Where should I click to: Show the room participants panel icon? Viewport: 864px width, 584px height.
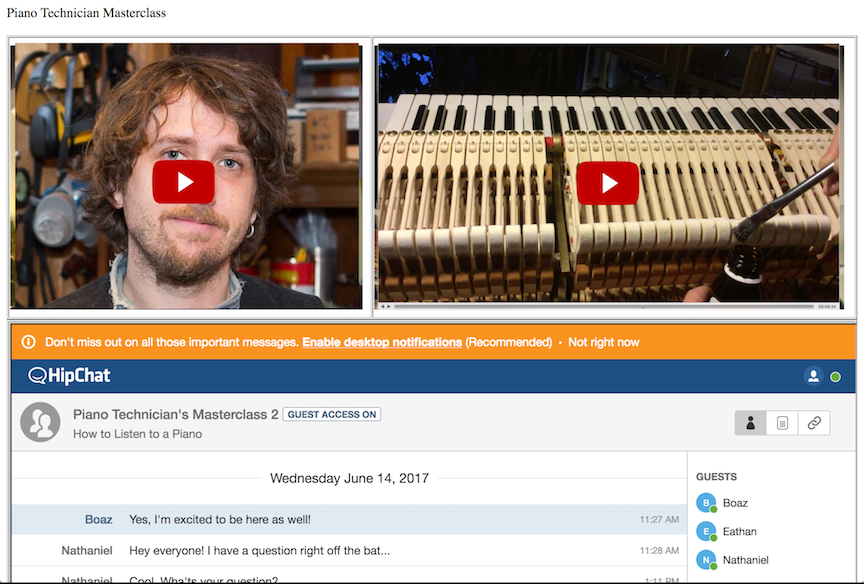[x=750, y=423]
